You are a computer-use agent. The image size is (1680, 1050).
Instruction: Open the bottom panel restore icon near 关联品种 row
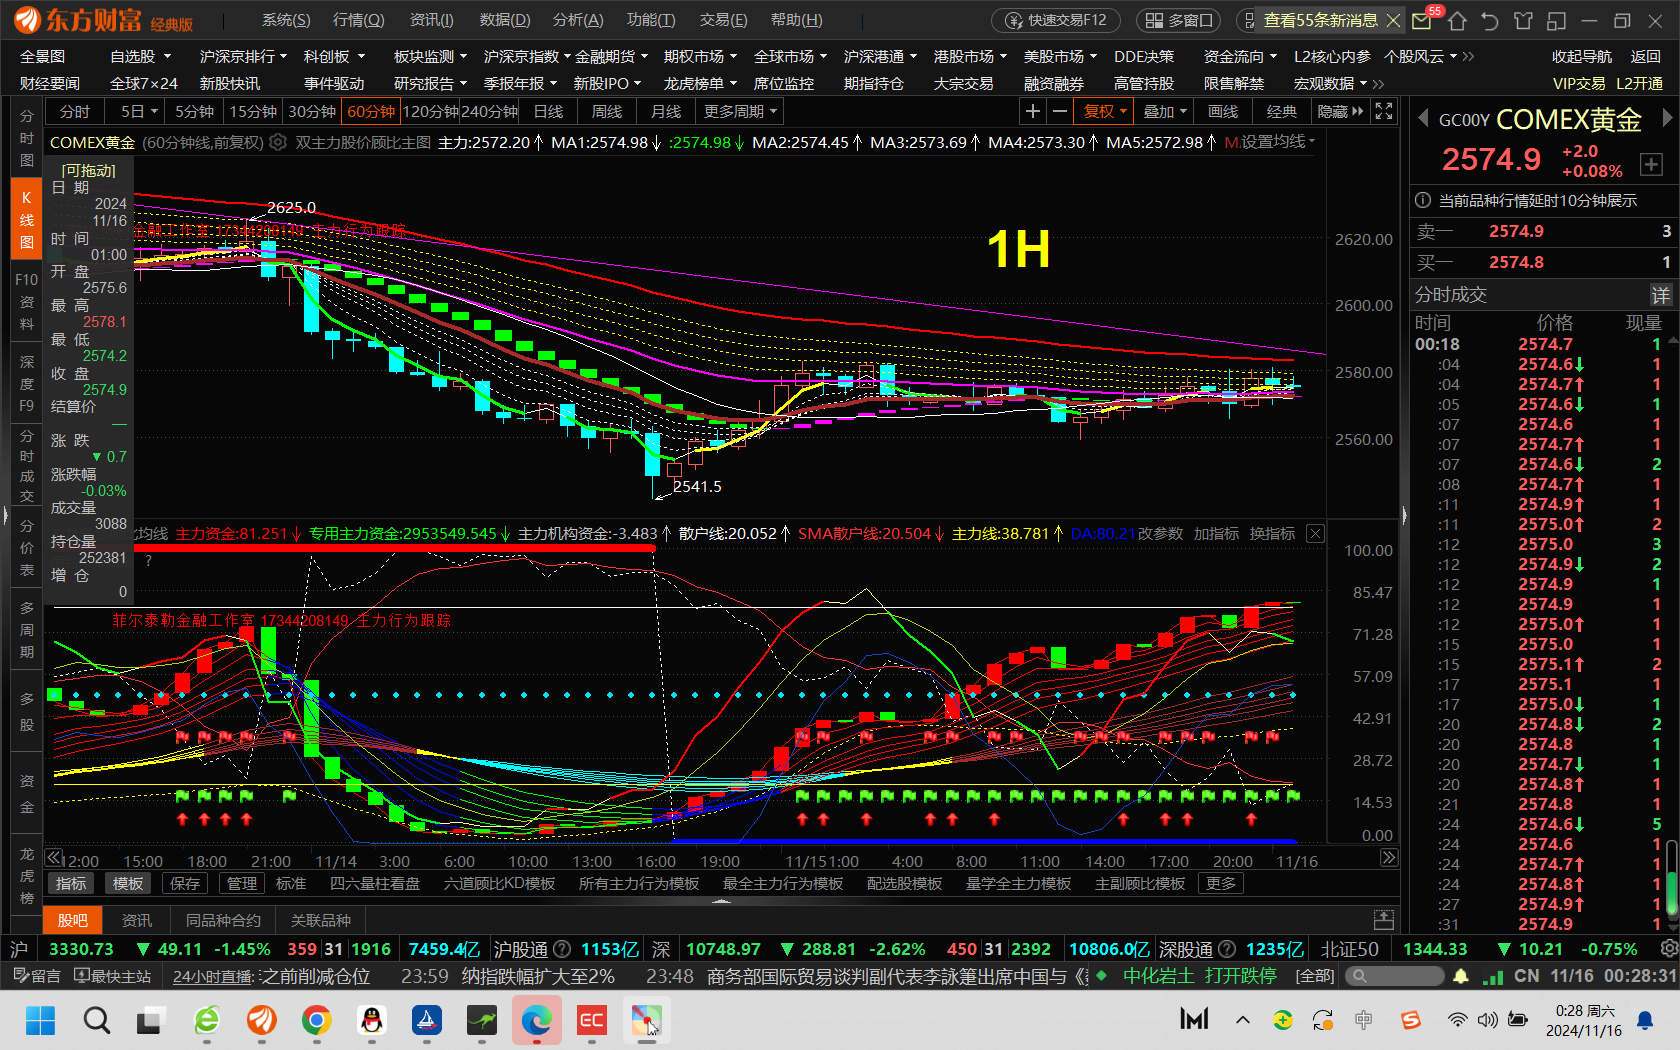[1384, 919]
